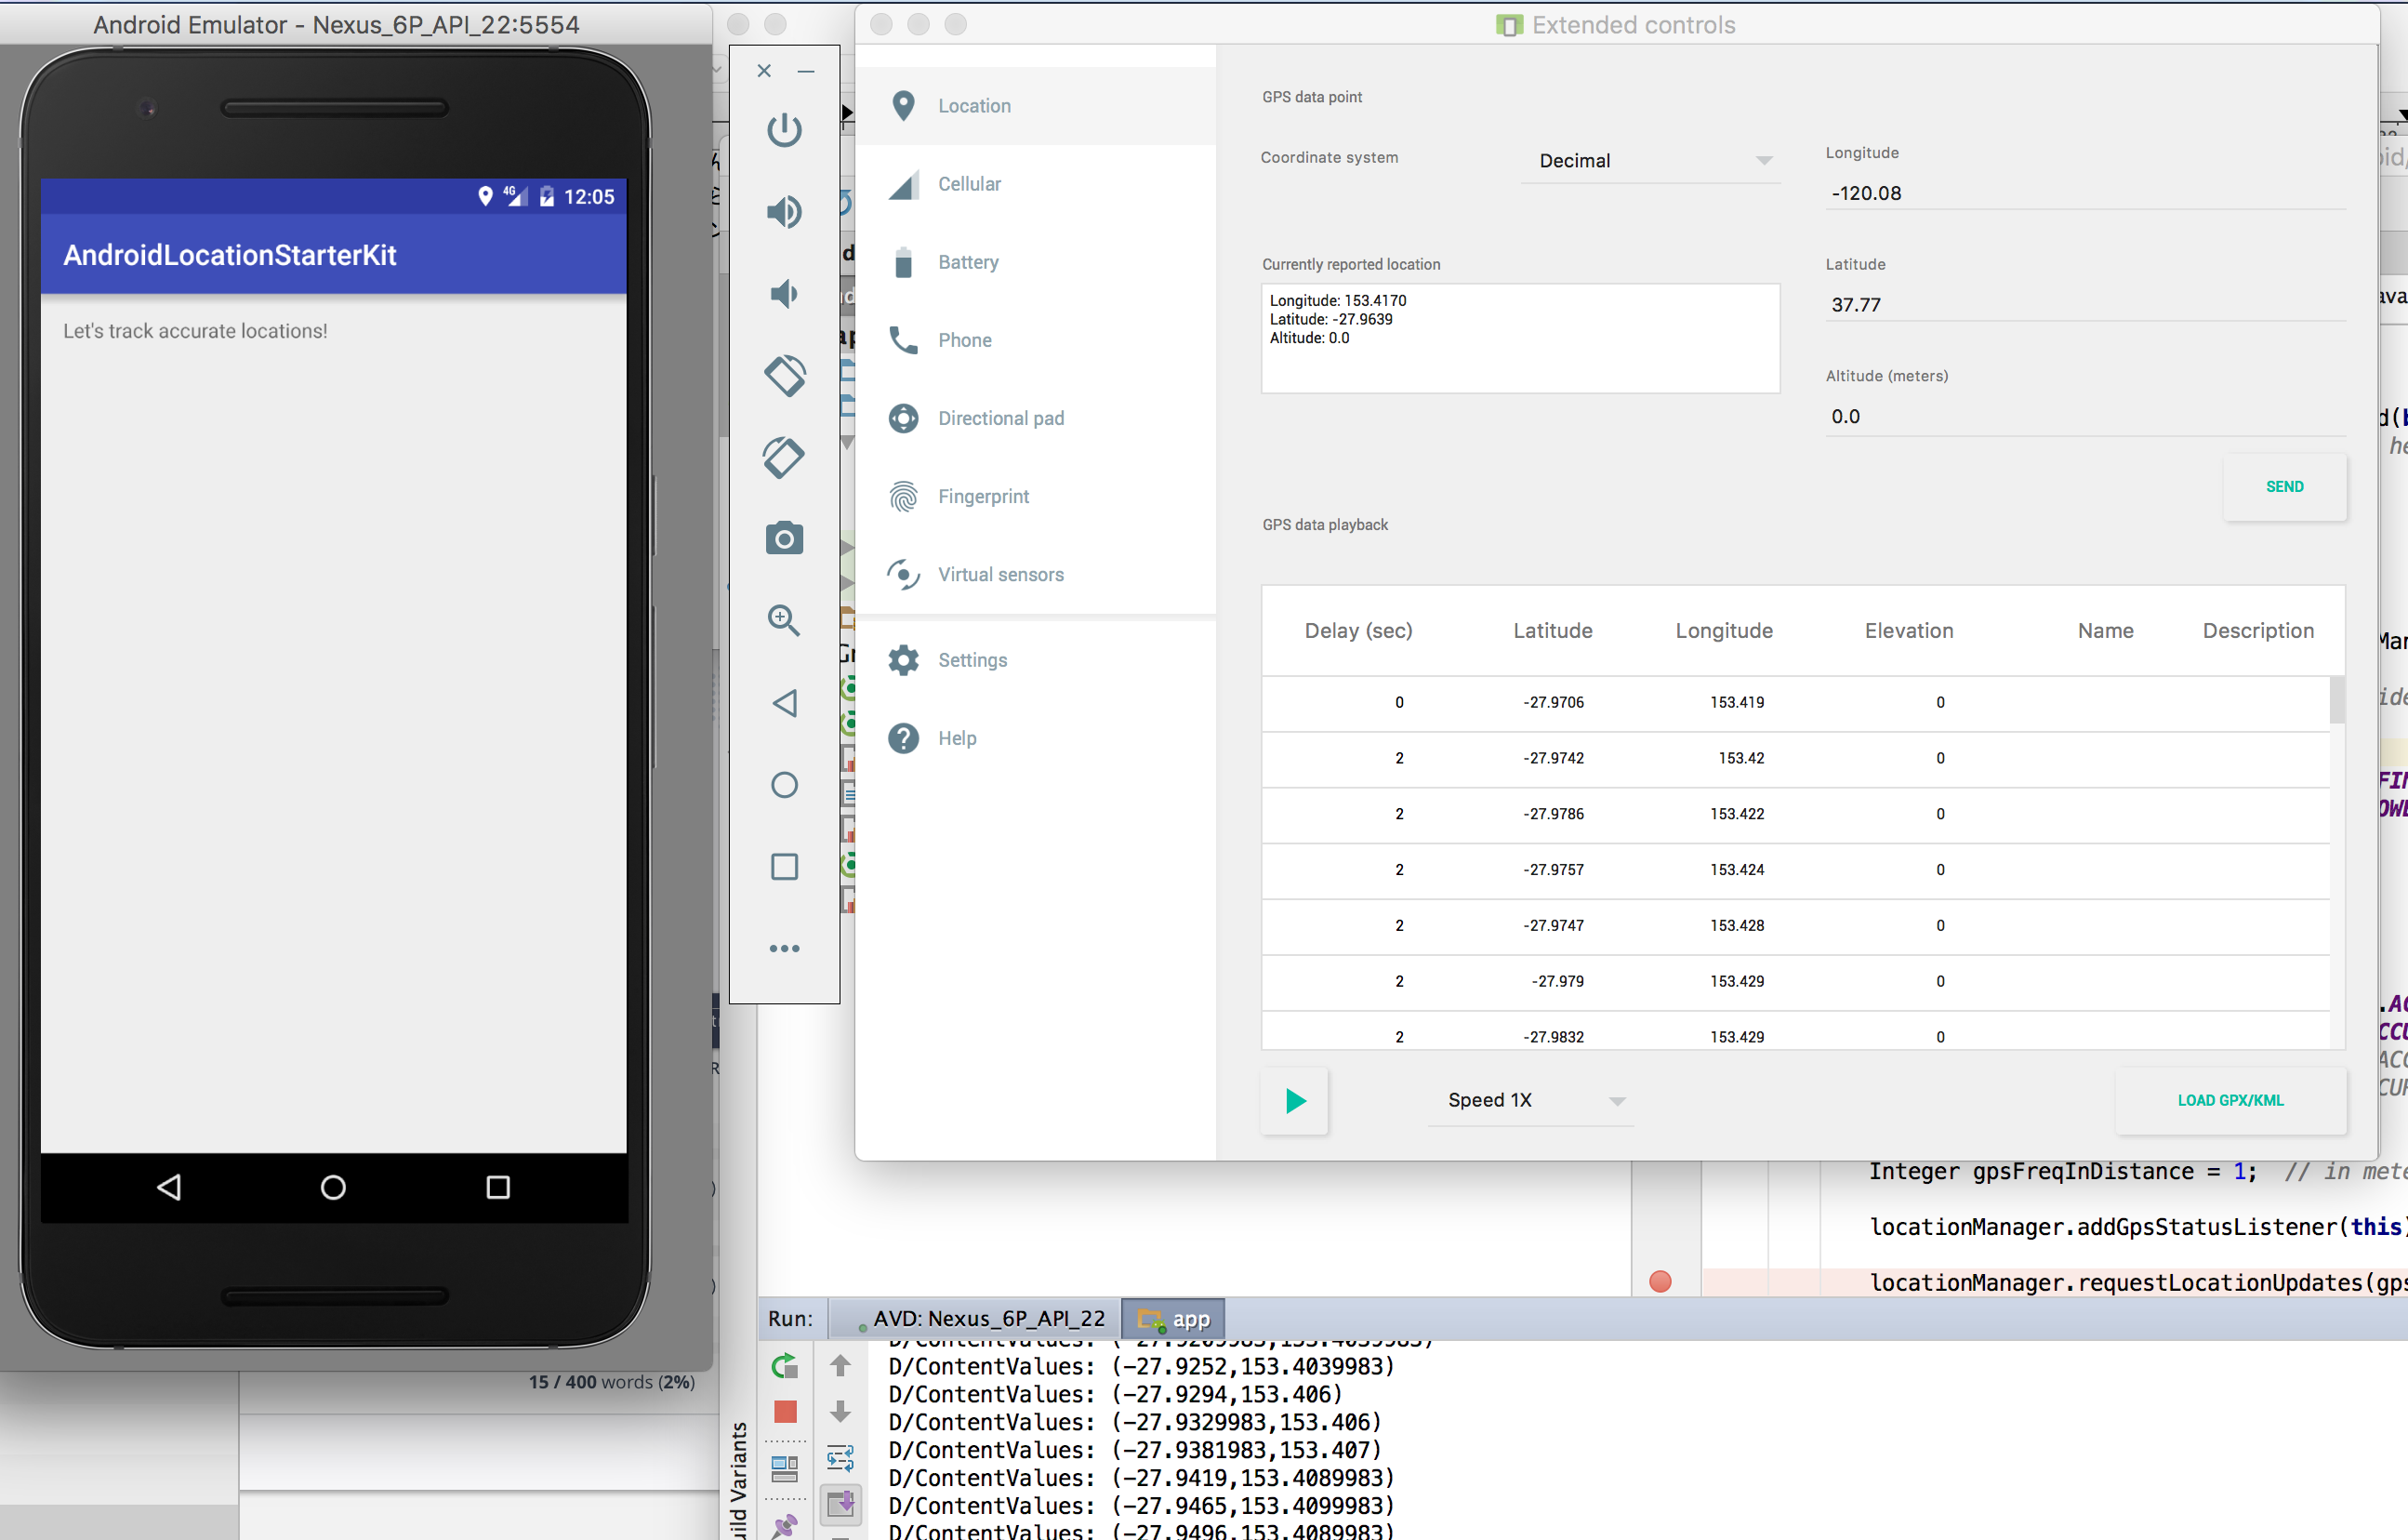The height and width of the screenshot is (1540, 2408).
Task: Take a screenshot with the camera icon
Action: pos(784,539)
